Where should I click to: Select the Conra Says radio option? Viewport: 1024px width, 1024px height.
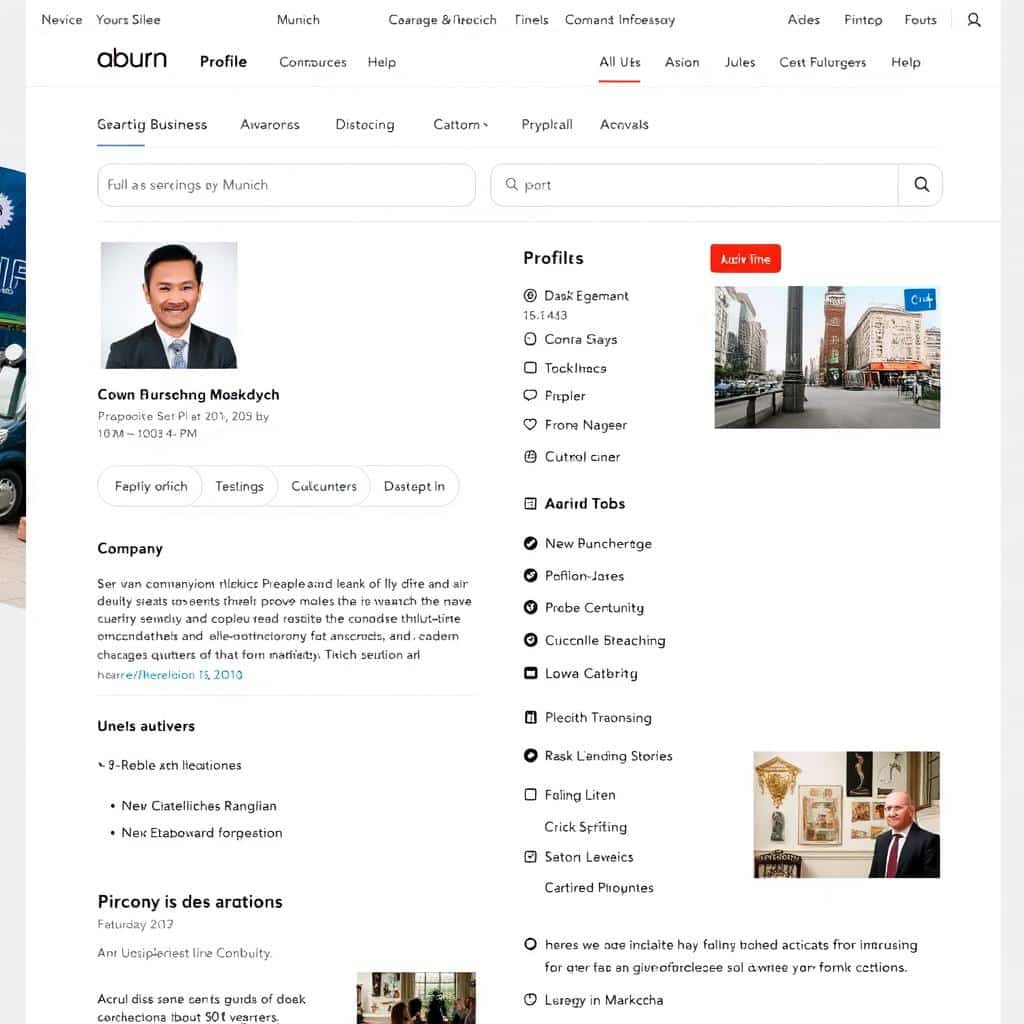[x=530, y=340]
